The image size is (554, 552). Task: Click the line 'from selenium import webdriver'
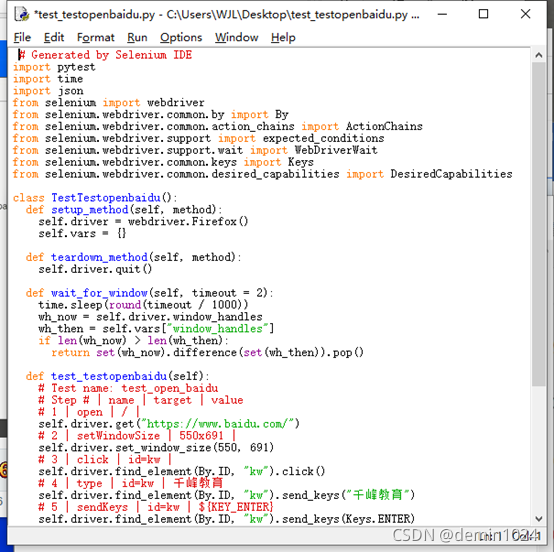(108, 103)
